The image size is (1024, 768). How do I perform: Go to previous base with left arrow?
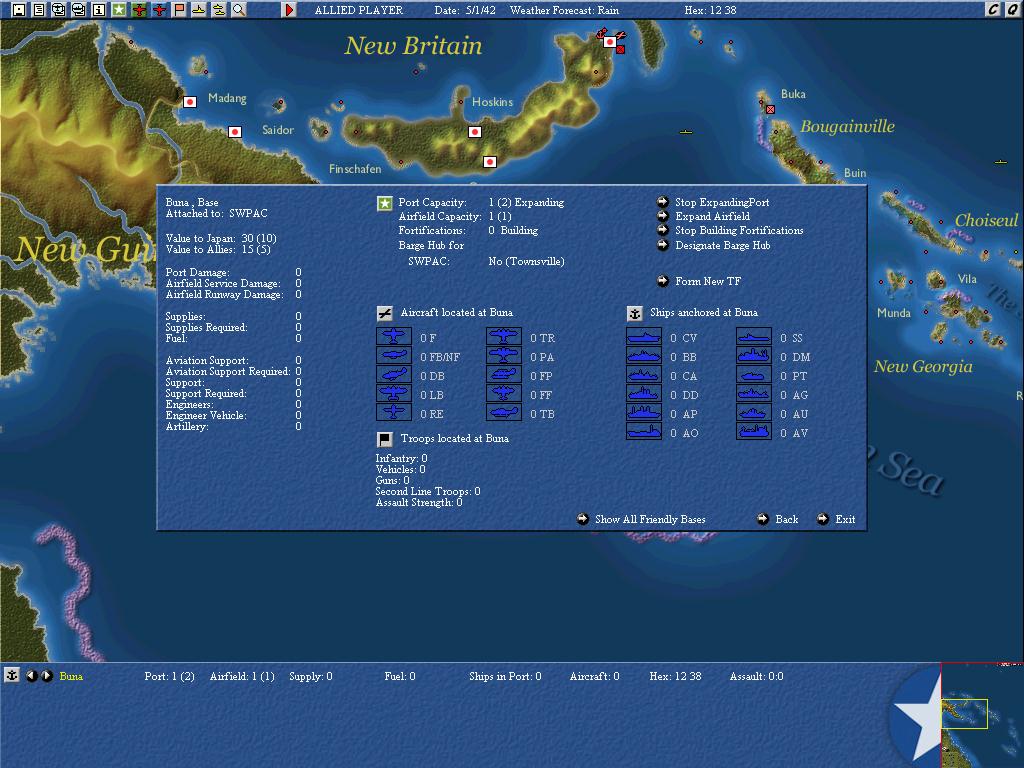31,676
